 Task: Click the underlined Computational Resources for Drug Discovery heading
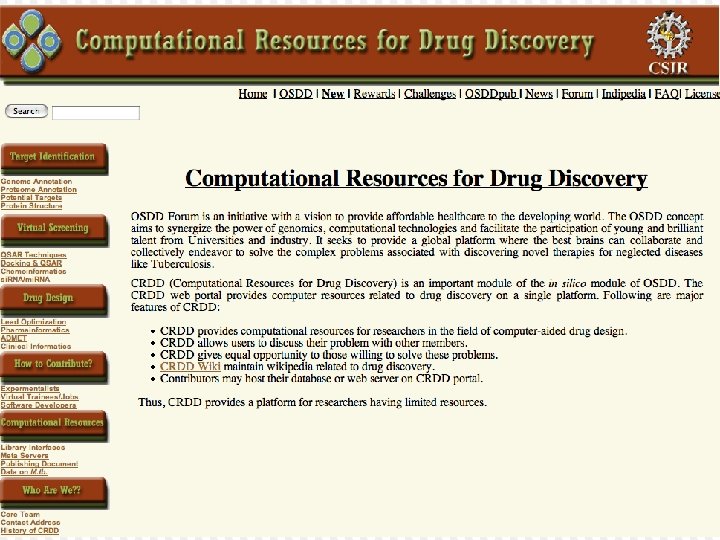click(x=416, y=179)
